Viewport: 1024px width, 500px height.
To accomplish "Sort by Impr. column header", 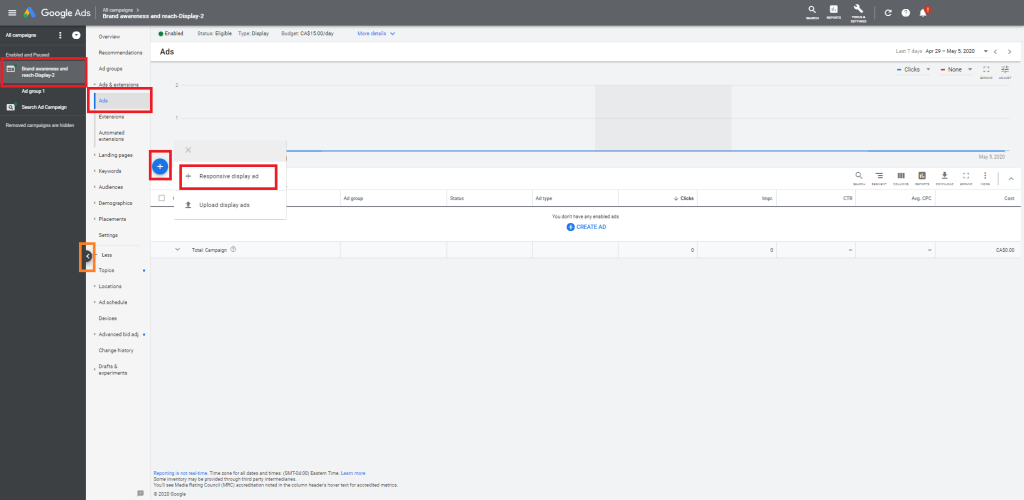I will point(767,198).
